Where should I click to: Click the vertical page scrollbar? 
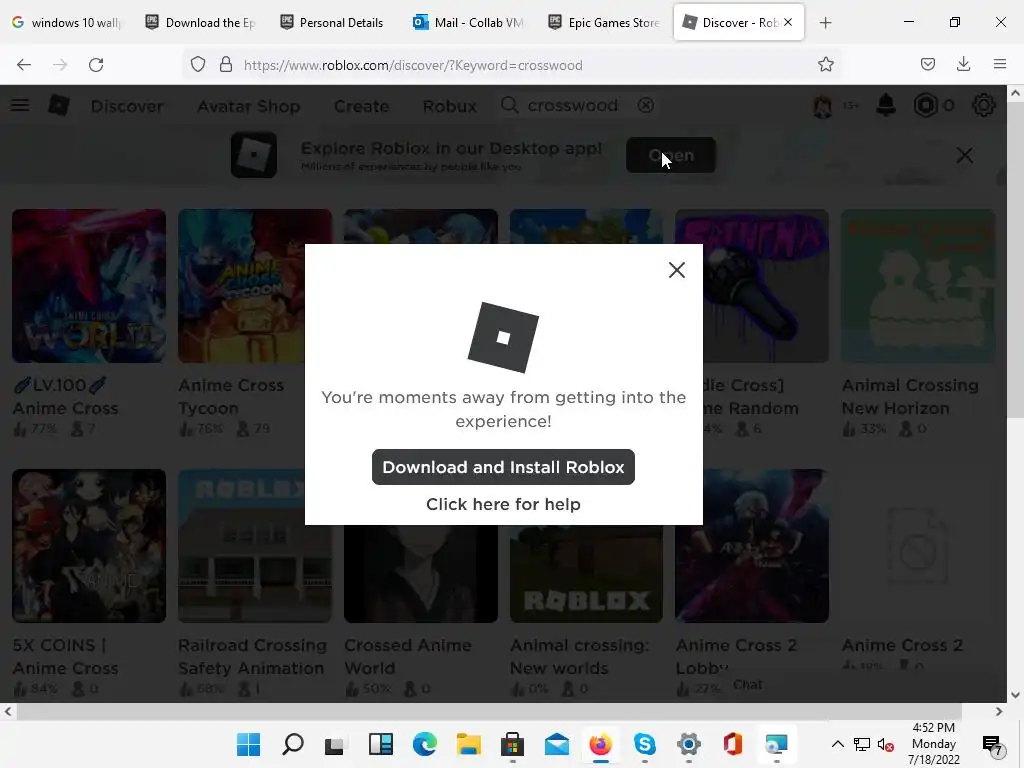coord(1015,261)
